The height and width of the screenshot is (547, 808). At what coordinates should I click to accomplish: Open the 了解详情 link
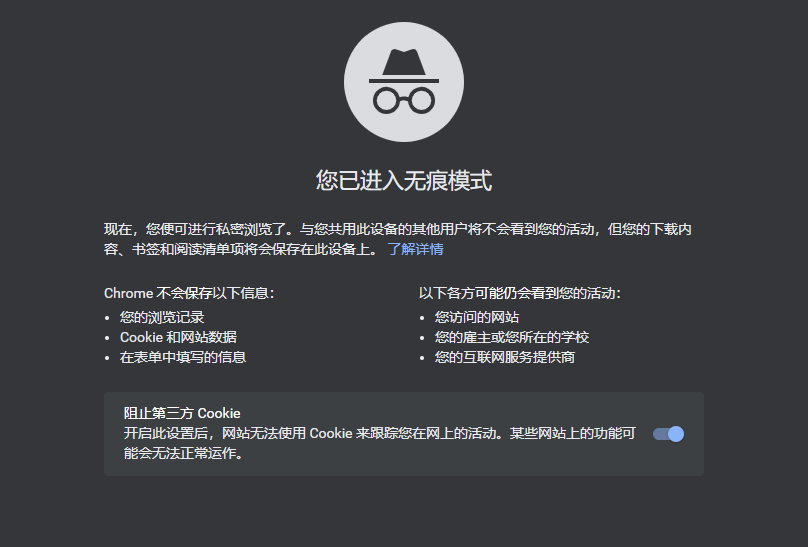(415, 249)
